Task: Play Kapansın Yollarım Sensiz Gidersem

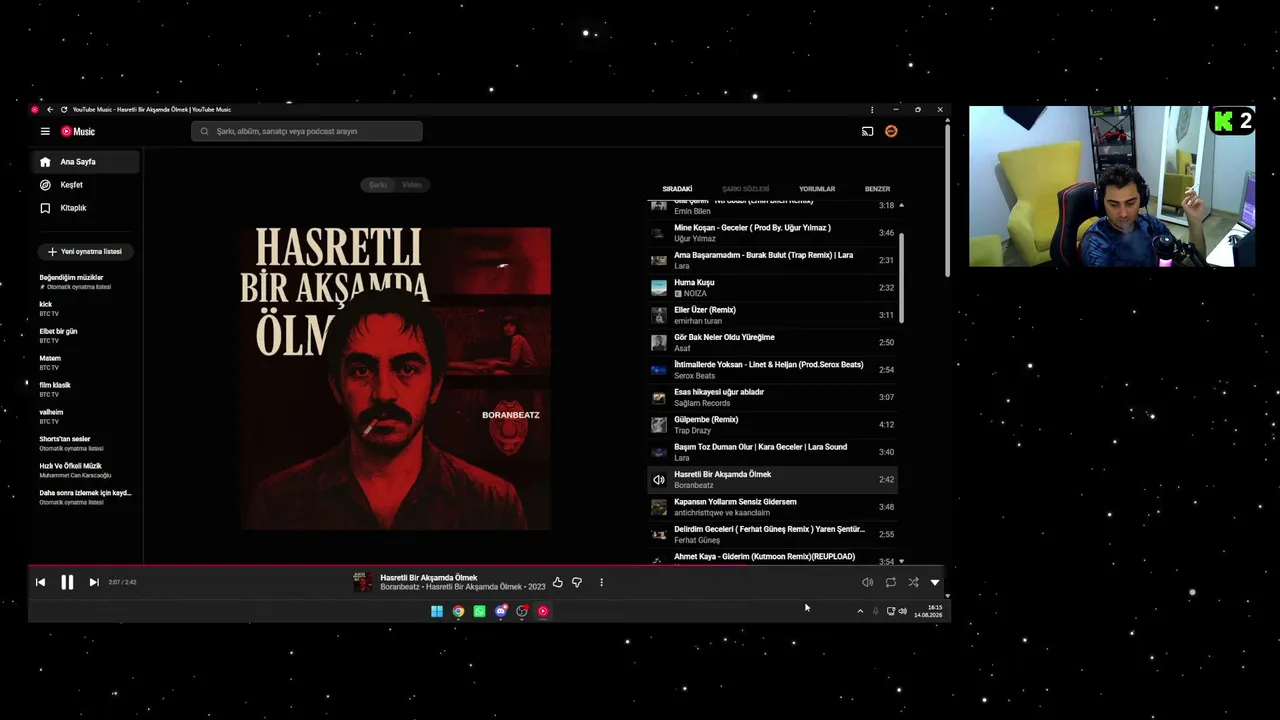Action: pos(773,507)
